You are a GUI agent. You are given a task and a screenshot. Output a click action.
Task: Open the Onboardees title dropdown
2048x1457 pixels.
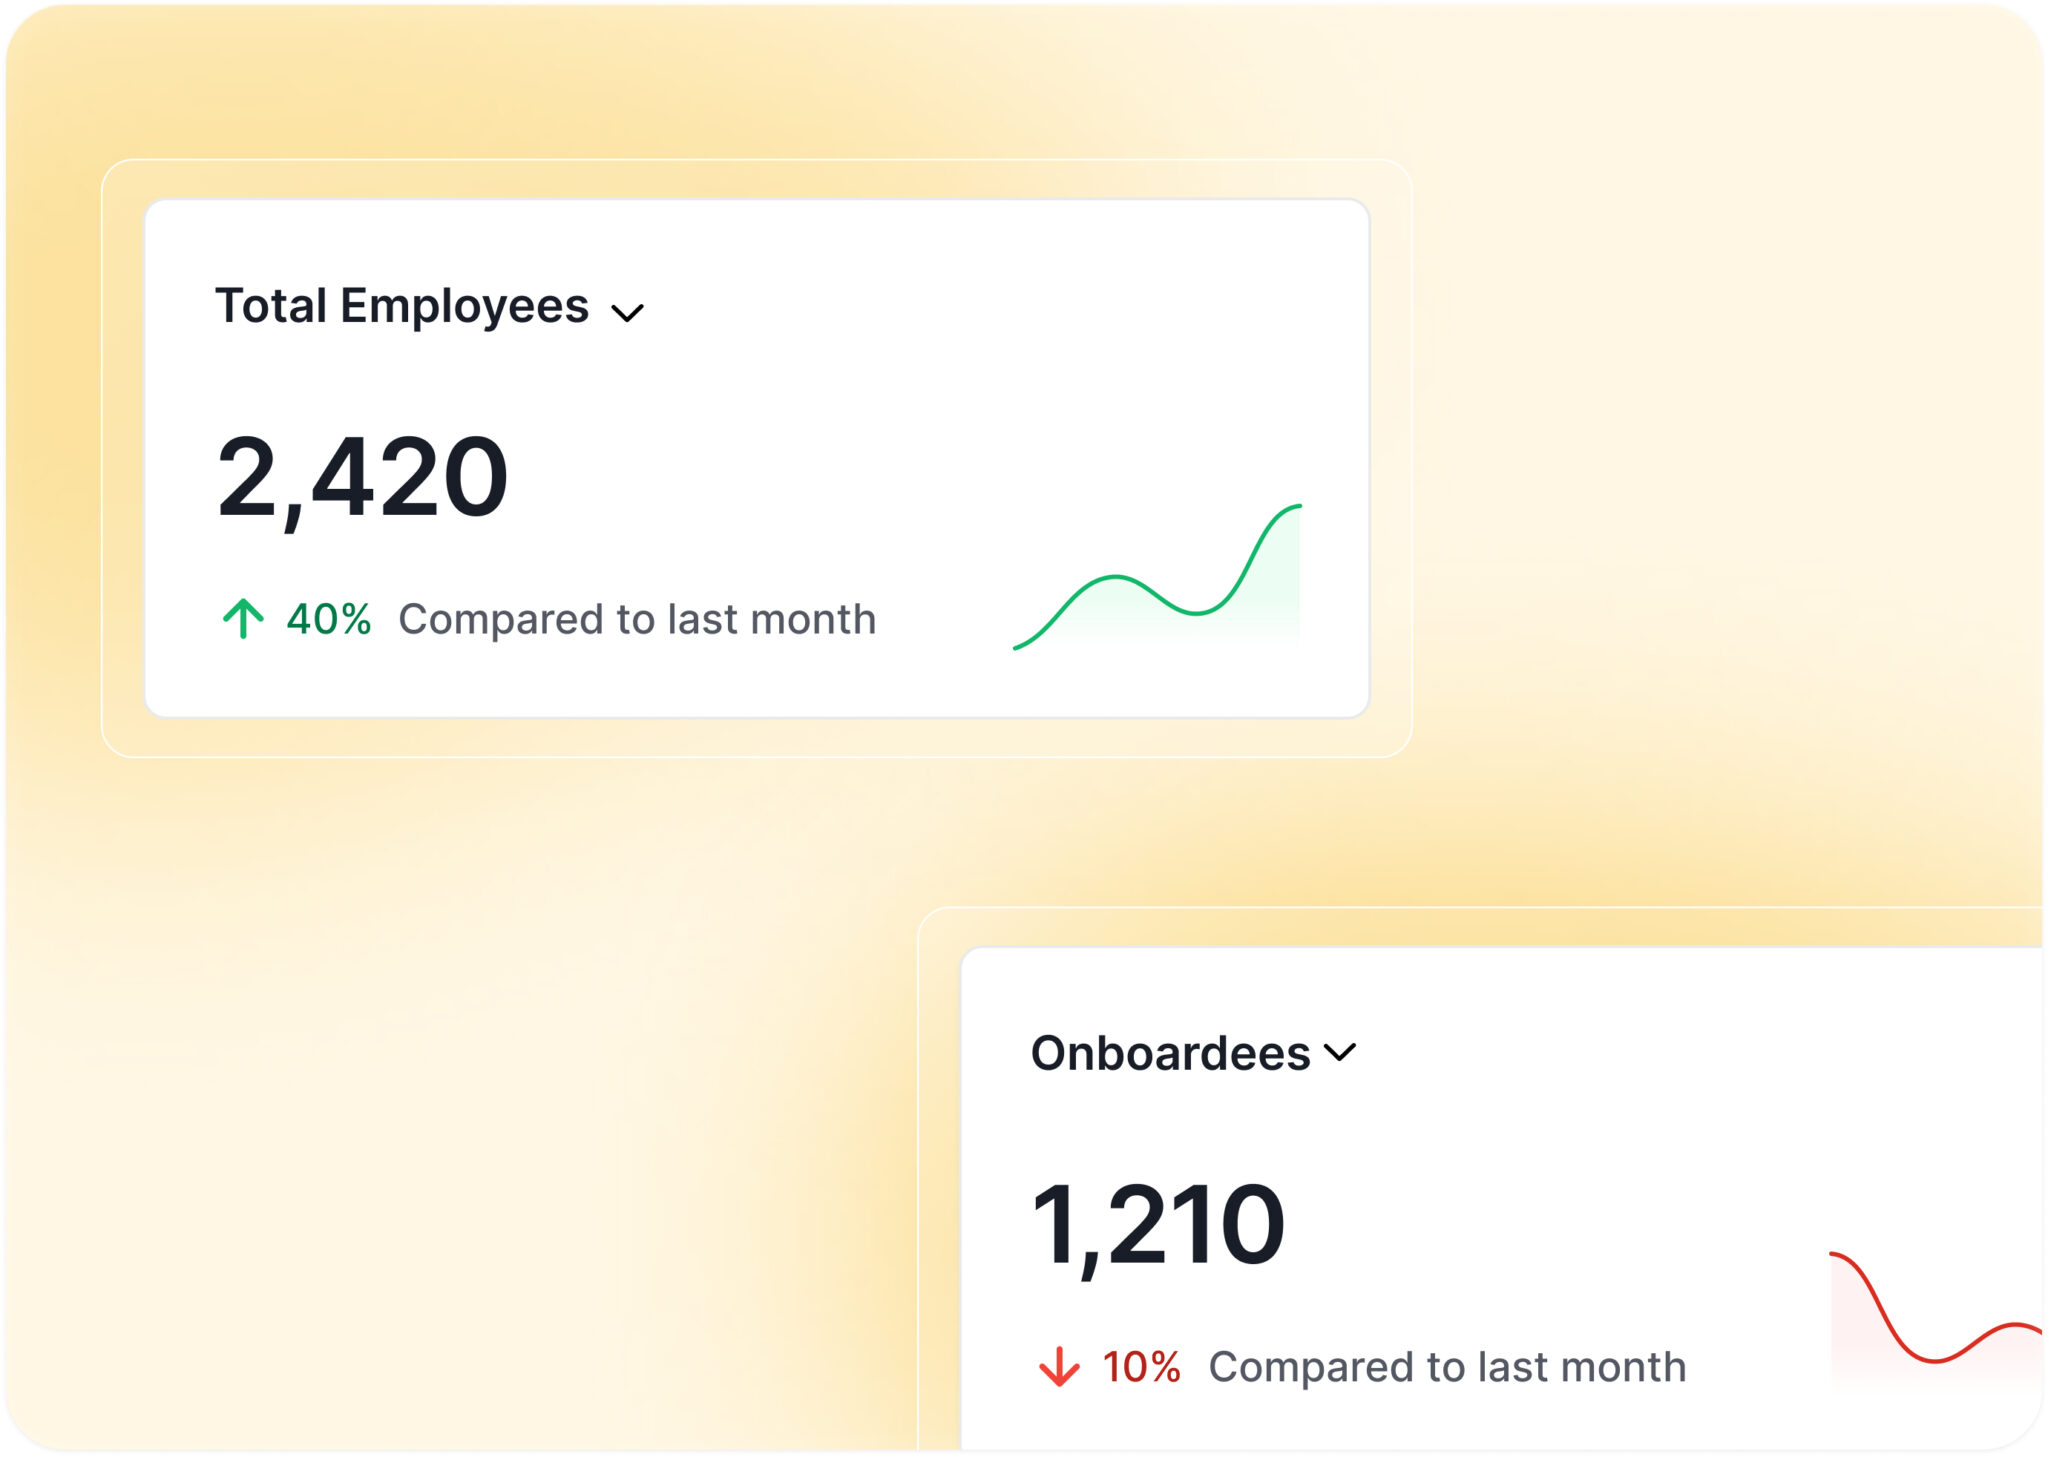click(x=1170, y=1054)
